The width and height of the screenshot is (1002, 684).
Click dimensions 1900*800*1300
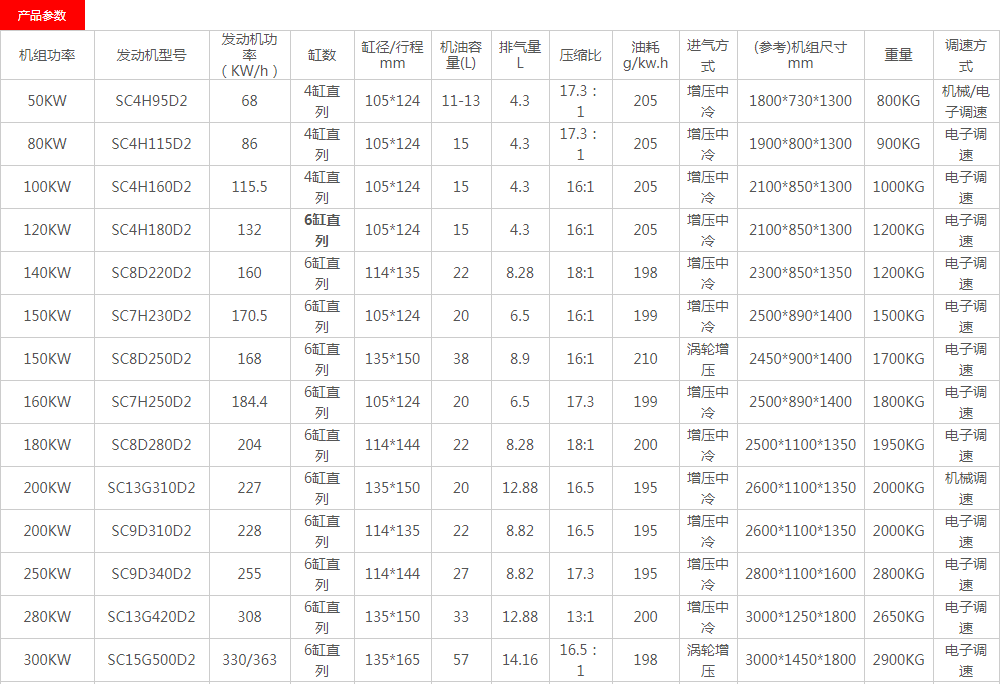click(x=800, y=144)
